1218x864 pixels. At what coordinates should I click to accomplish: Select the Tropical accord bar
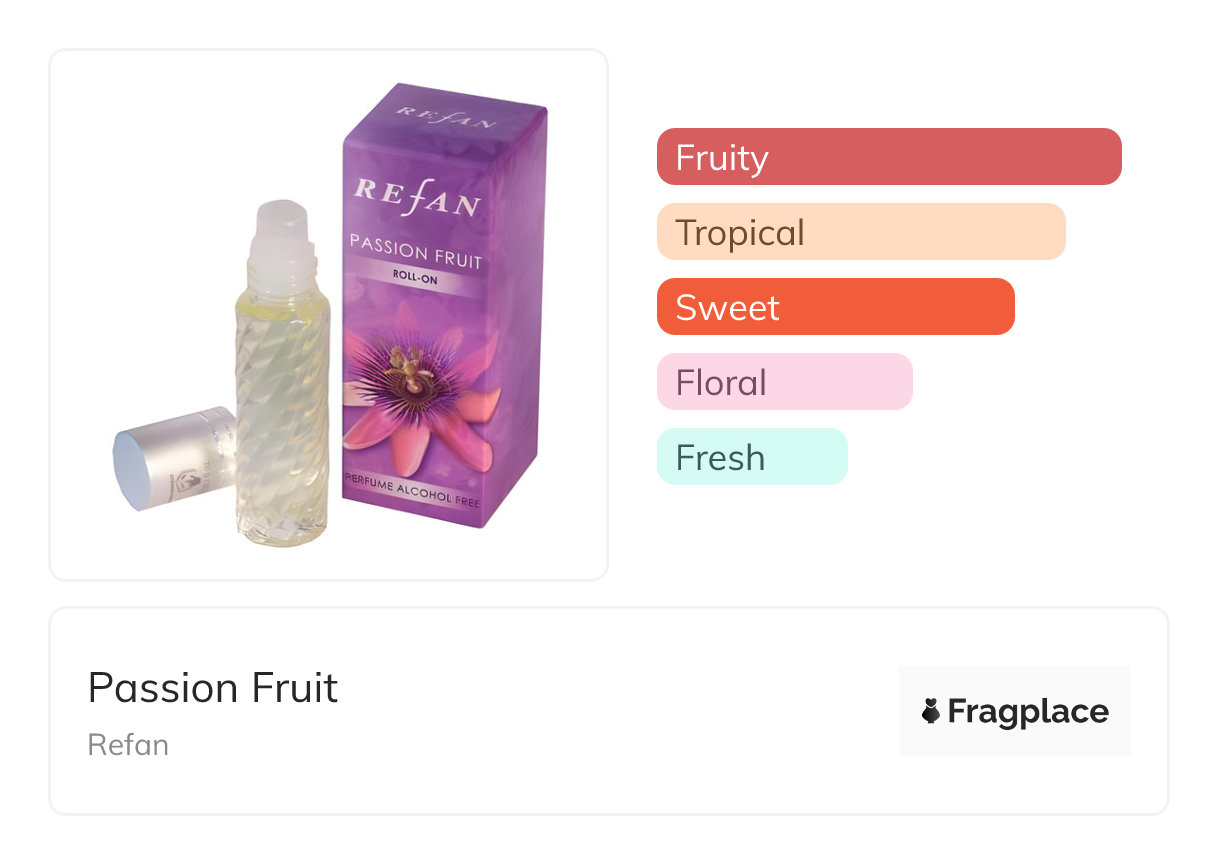coord(860,232)
